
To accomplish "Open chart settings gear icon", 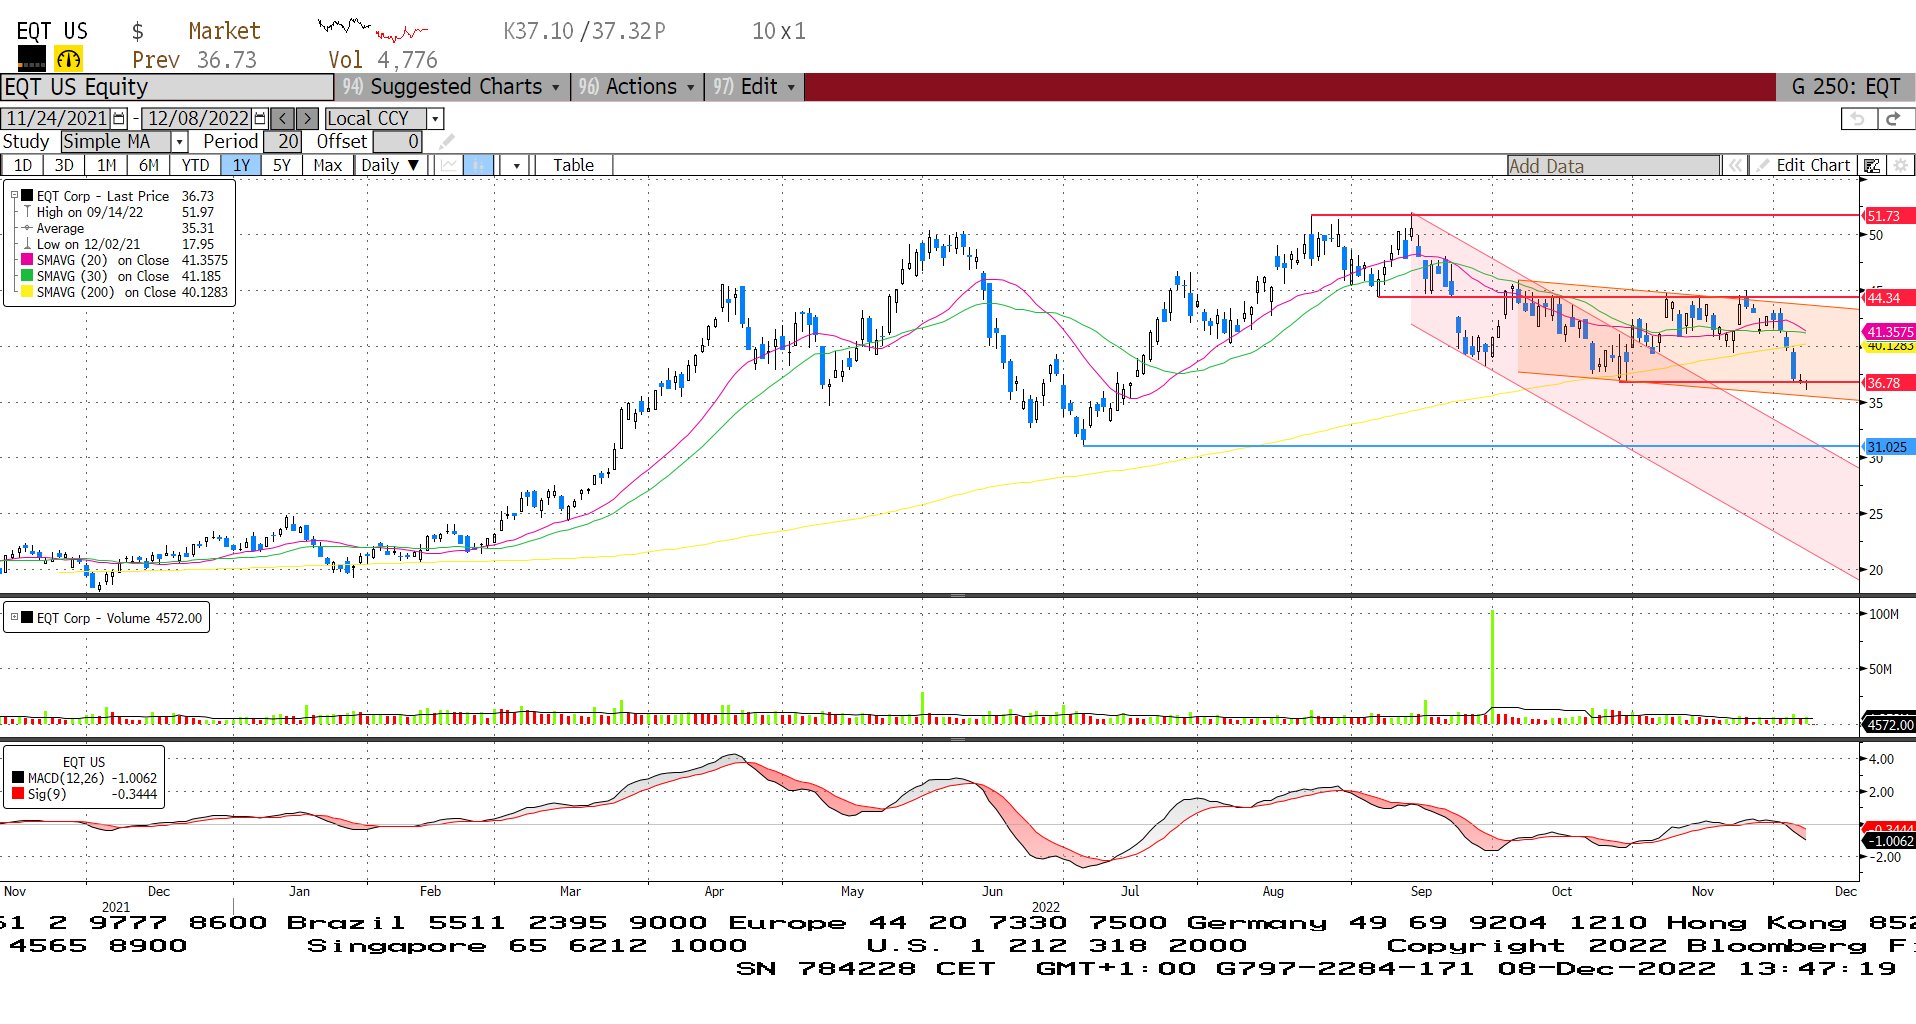I will 1900,165.
